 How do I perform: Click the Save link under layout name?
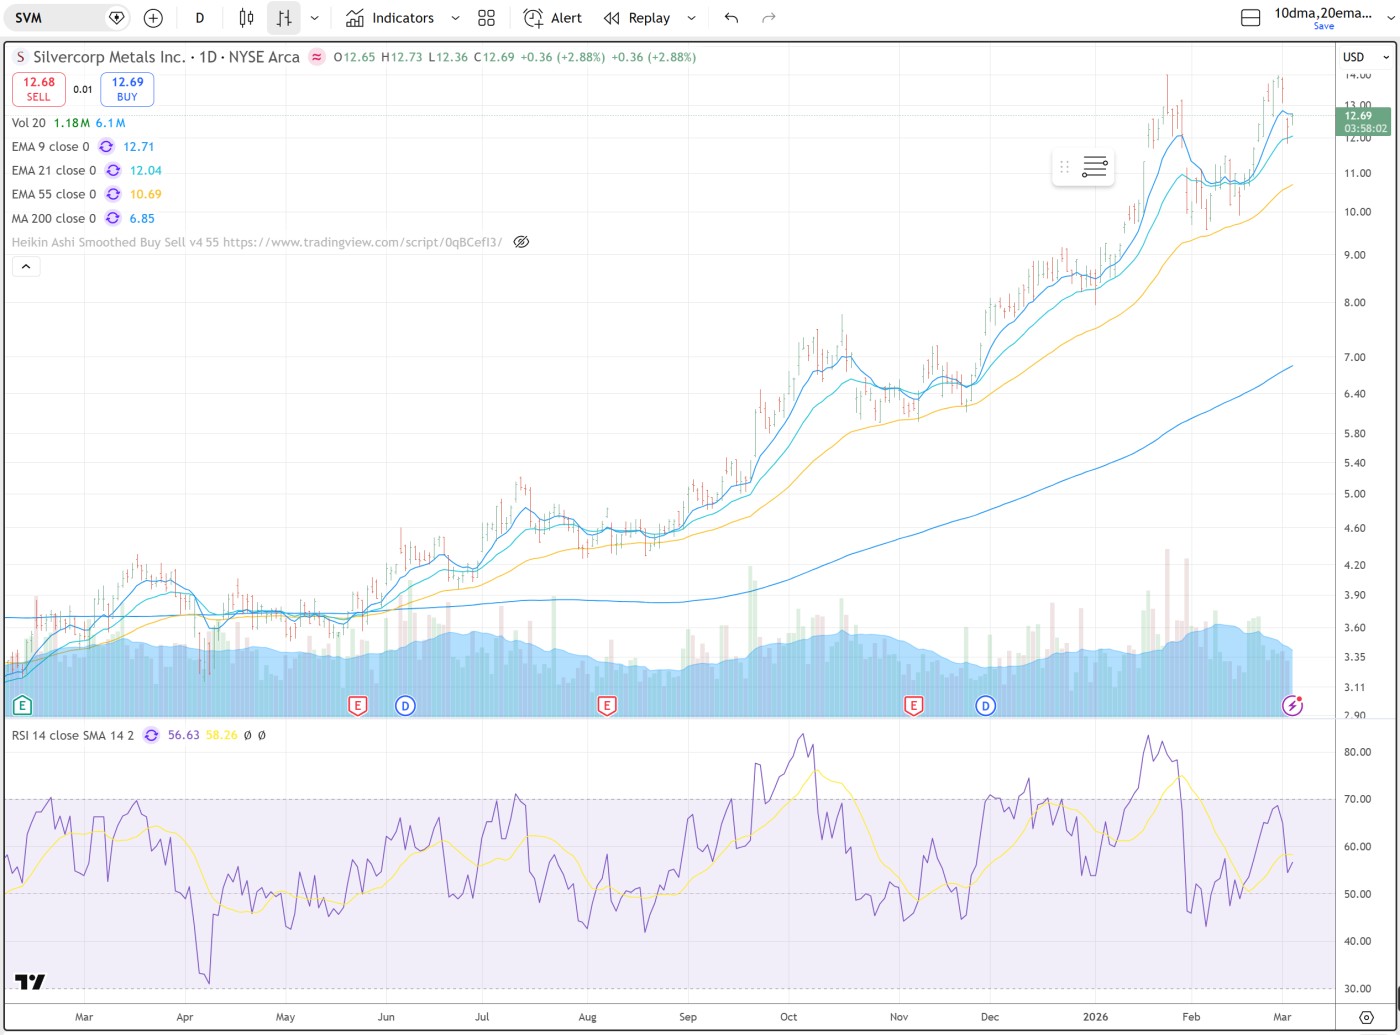[1323, 27]
